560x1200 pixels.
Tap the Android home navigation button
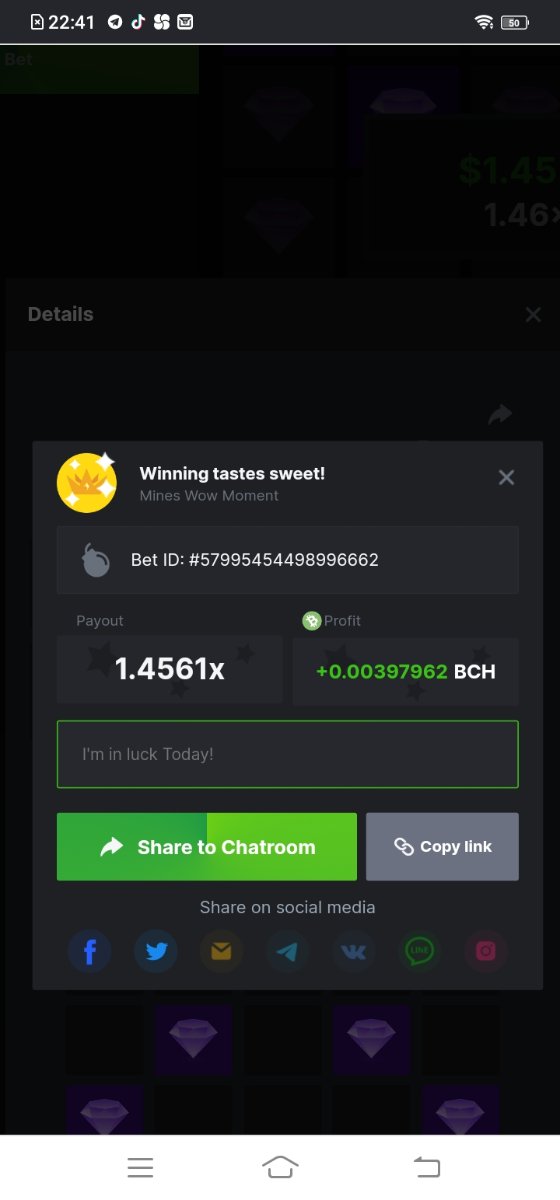point(280,1167)
